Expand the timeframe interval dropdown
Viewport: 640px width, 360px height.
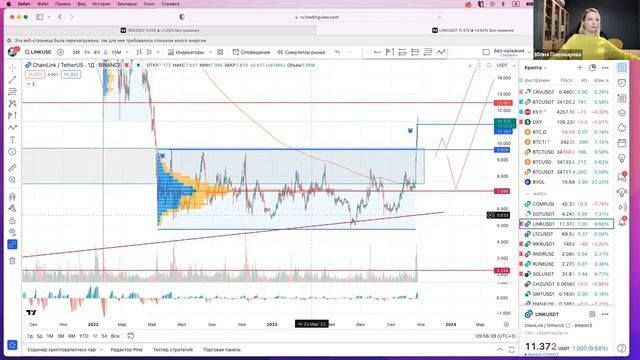127,52
